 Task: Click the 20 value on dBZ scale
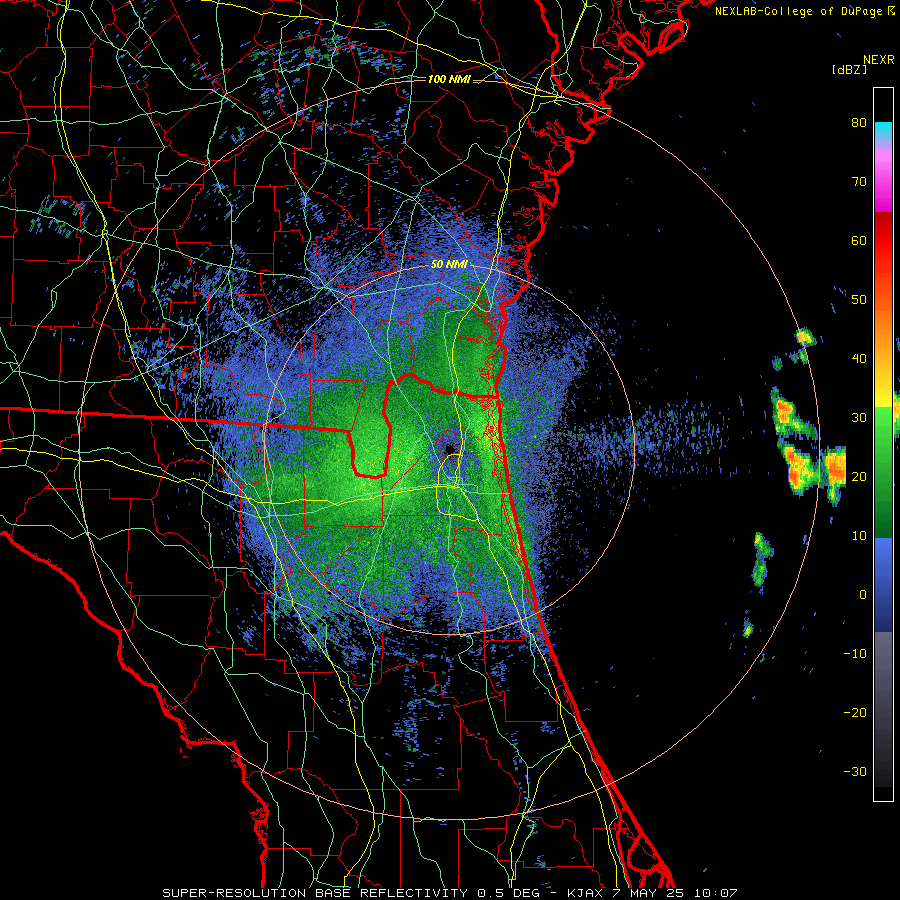(859, 476)
